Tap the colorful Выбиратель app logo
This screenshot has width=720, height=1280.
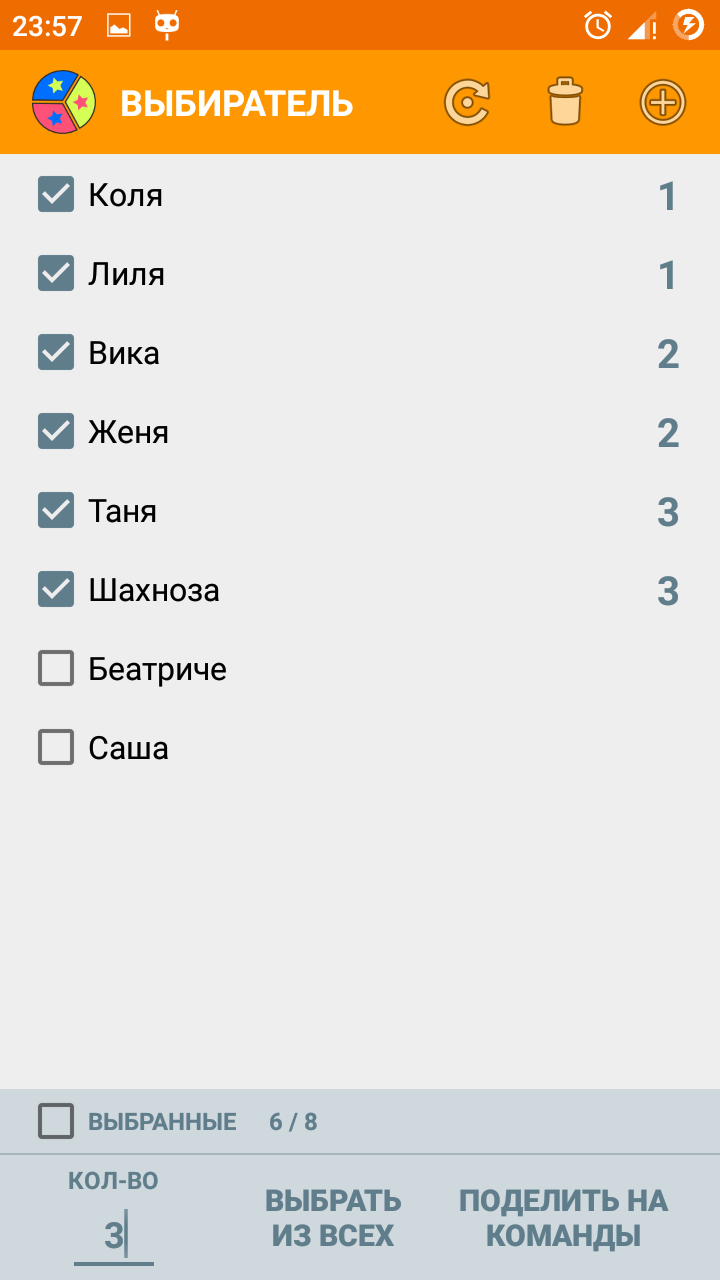click(x=64, y=103)
